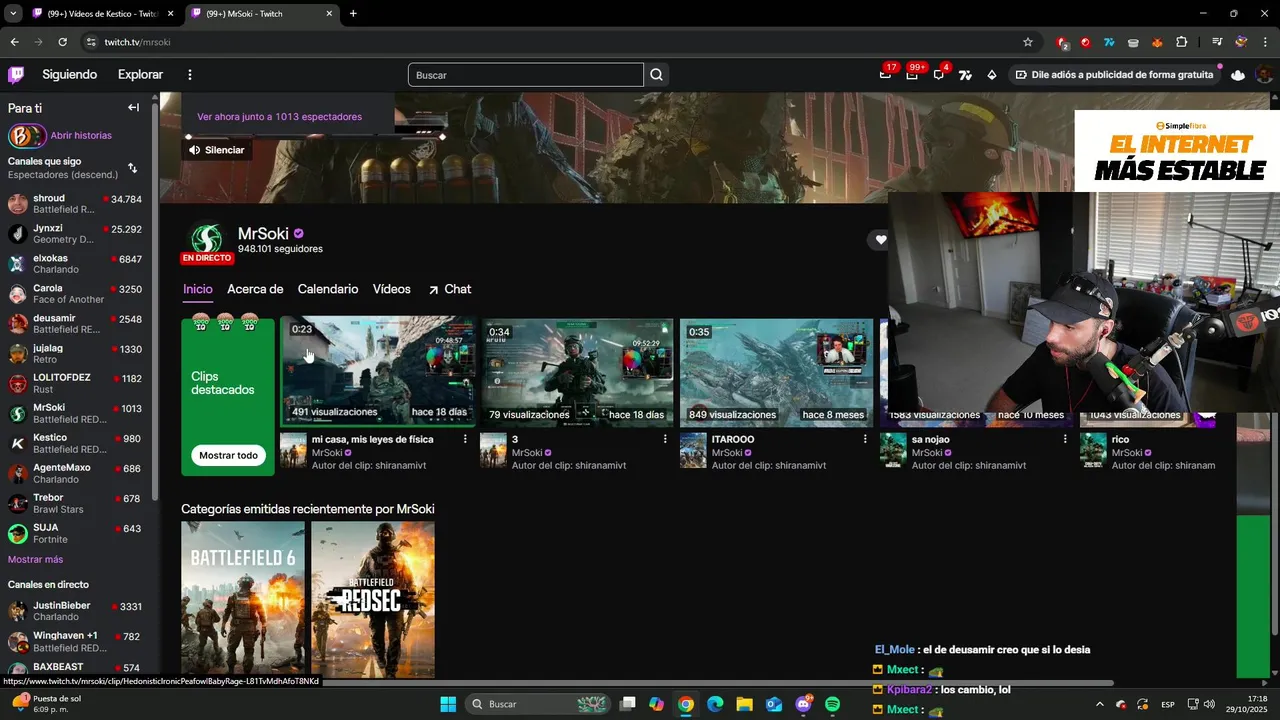Open JustinBieber channel in sidebar

pos(76,611)
